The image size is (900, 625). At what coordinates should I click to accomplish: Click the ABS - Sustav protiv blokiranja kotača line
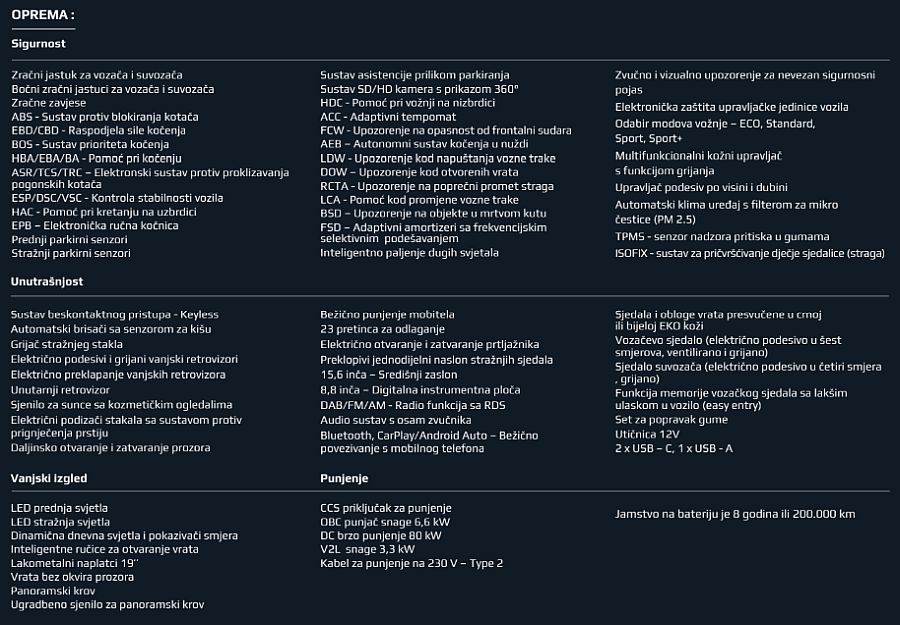(105, 117)
